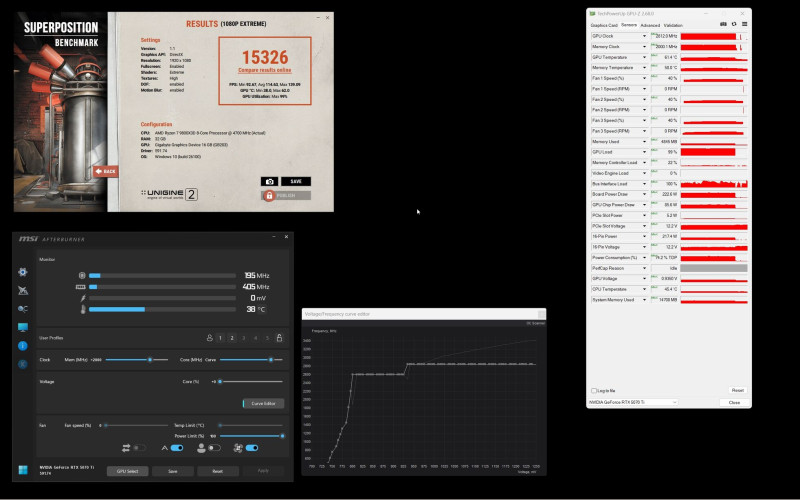Open the GPU Temperature sensor dropdown
800x500 pixels.
tap(644, 57)
